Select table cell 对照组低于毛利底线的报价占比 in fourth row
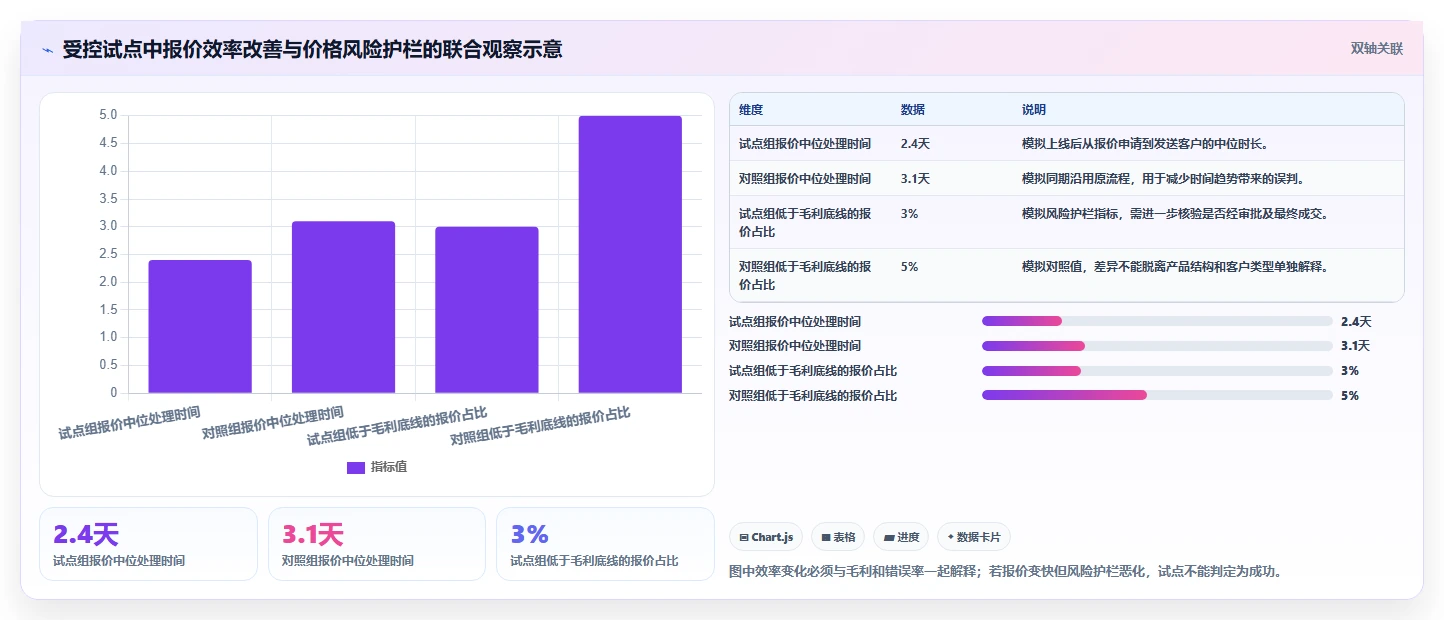 point(804,275)
